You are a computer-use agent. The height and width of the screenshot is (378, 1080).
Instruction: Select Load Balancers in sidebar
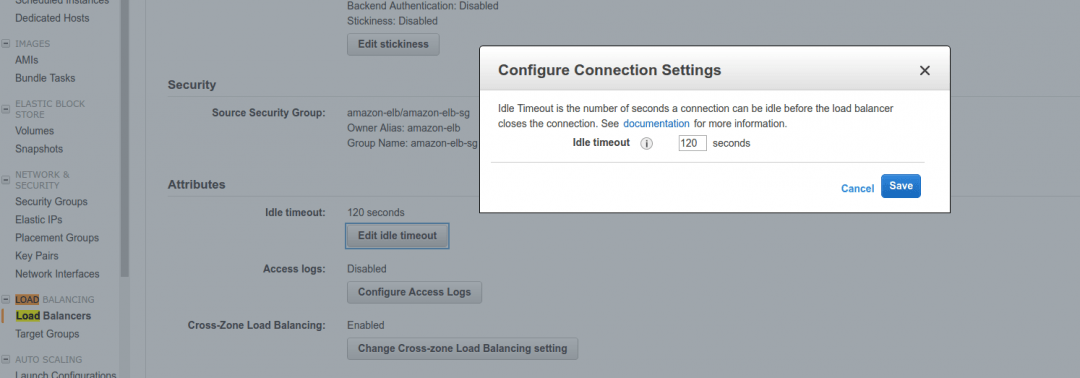click(53, 316)
